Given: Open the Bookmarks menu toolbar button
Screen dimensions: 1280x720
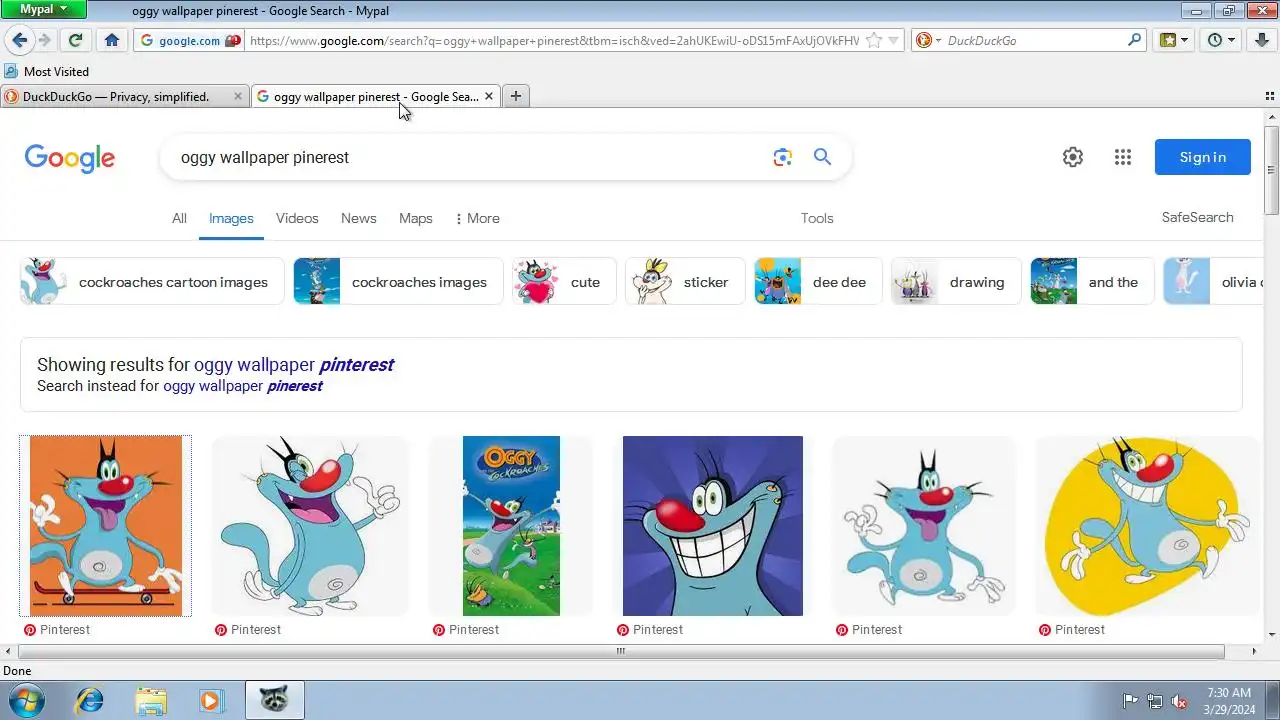Looking at the screenshot, I should pyautogui.click(x=1173, y=40).
